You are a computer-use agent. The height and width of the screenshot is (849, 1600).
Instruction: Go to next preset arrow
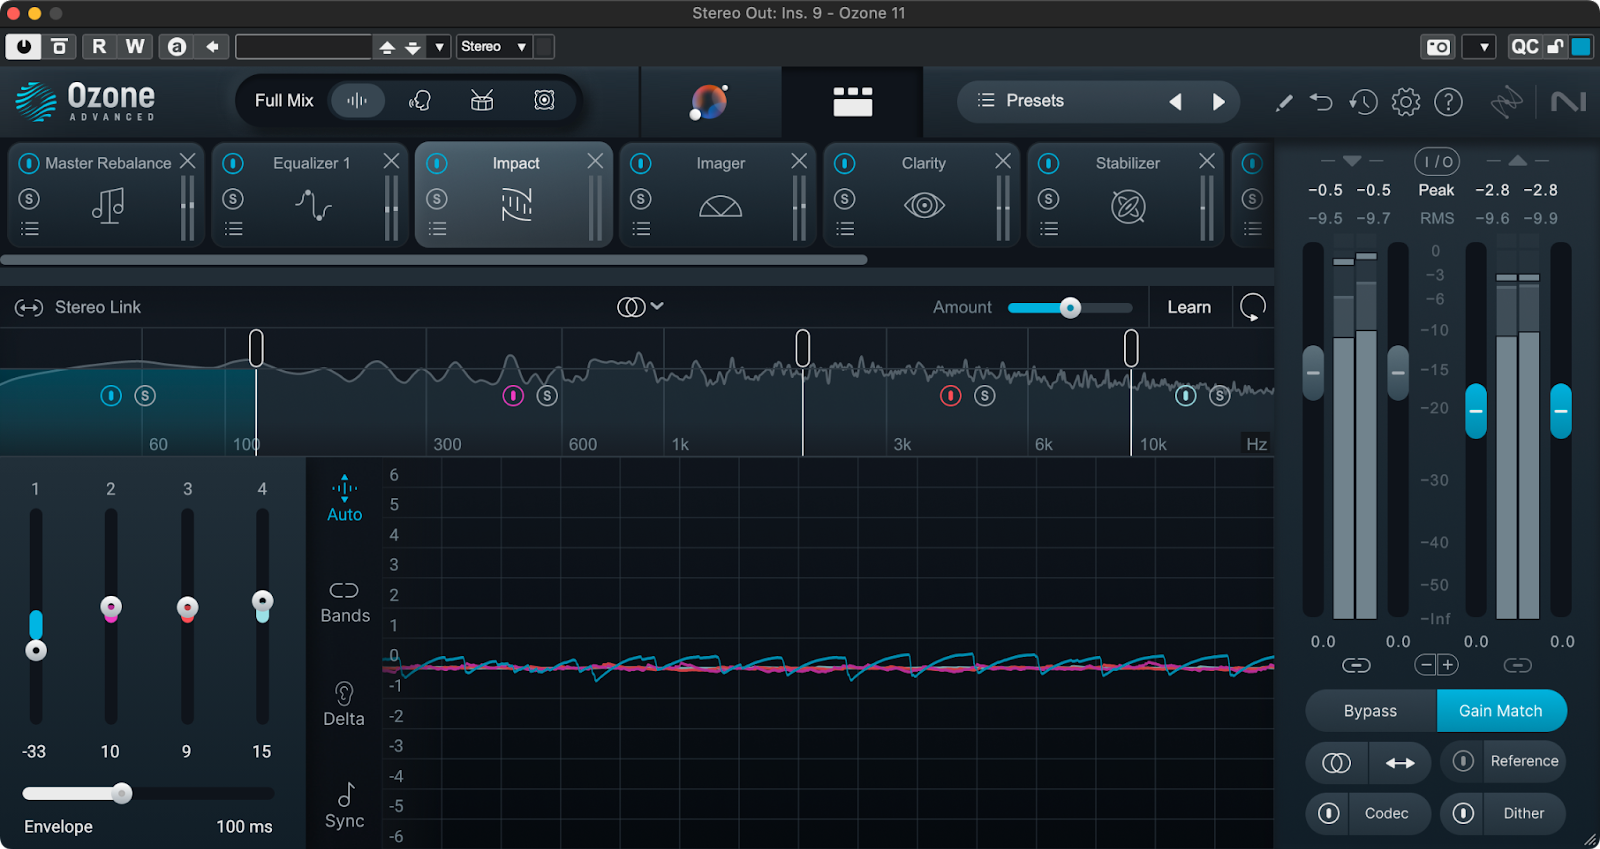click(1219, 102)
